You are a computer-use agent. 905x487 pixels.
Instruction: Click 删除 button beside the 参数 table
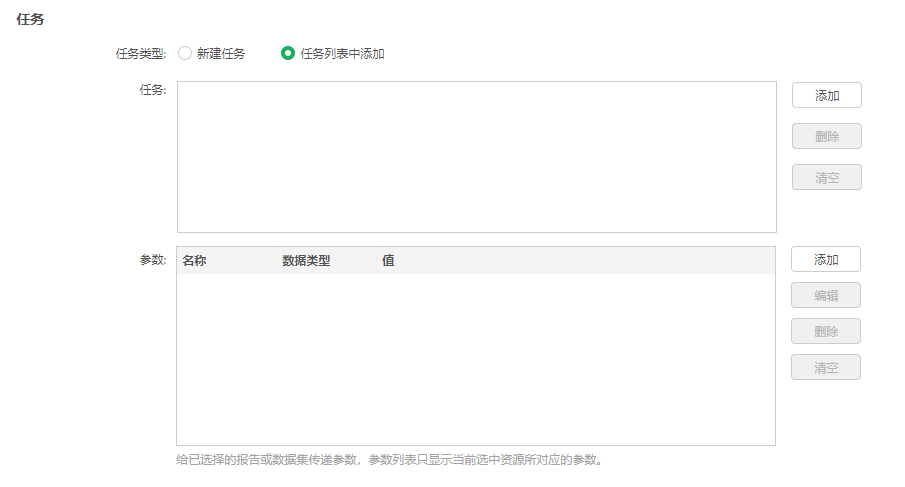(x=825, y=331)
